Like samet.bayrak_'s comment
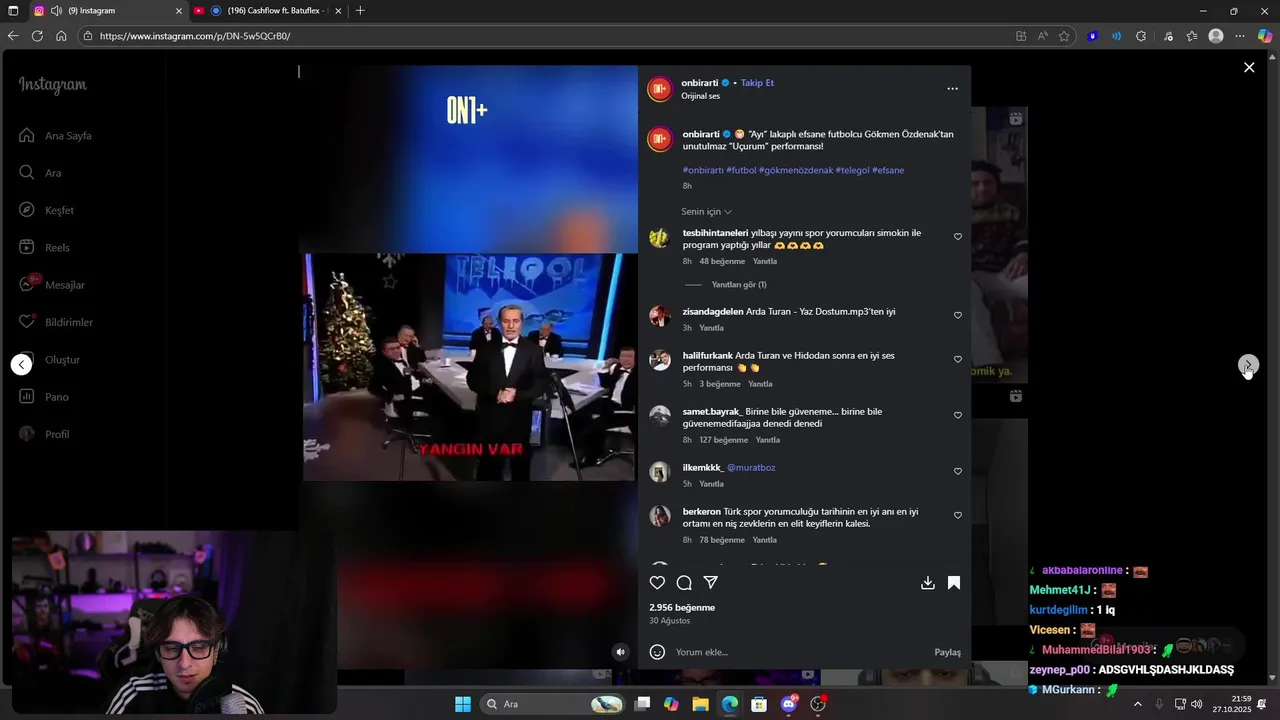The width and height of the screenshot is (1280, 720). (958, 415)
